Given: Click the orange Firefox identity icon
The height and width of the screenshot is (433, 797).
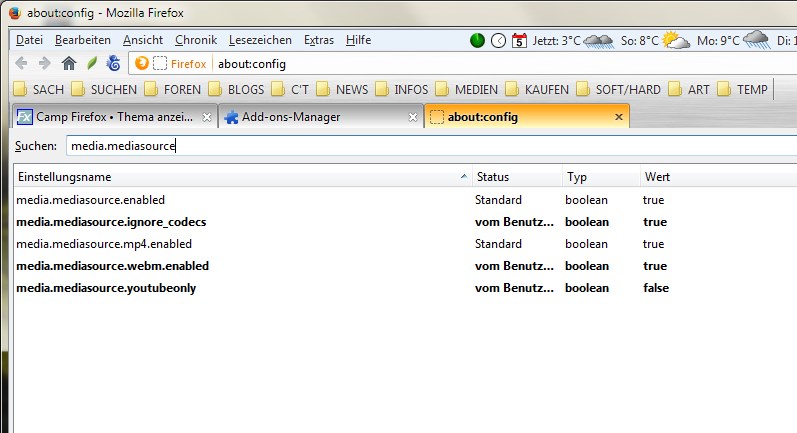Looking at the screenshot, I should point(142,64).
